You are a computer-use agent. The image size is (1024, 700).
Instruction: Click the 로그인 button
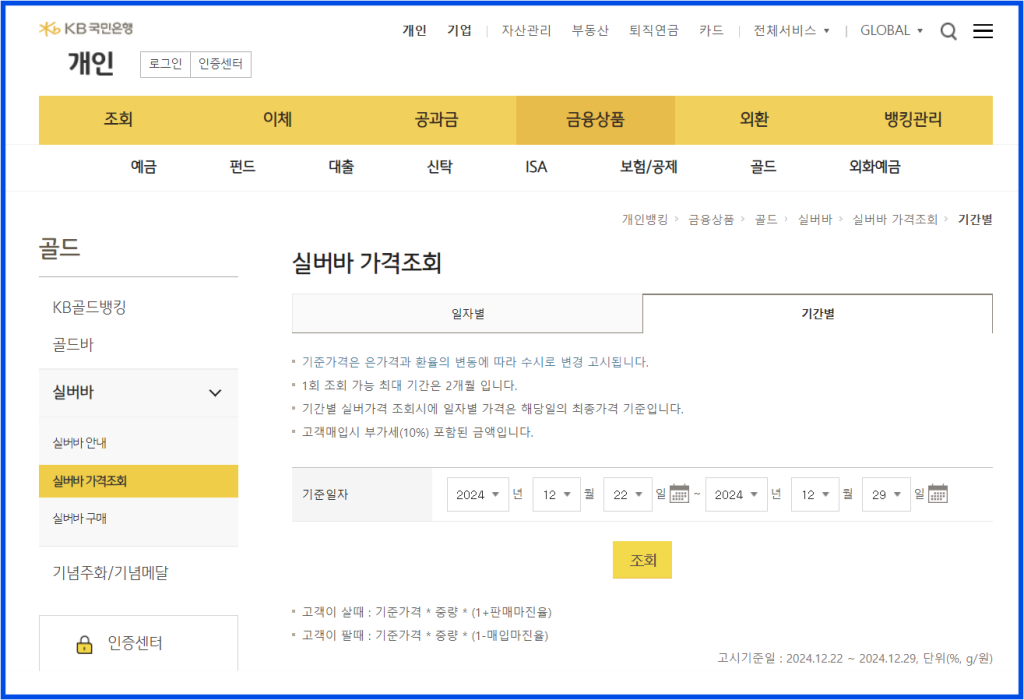(165, 65)
